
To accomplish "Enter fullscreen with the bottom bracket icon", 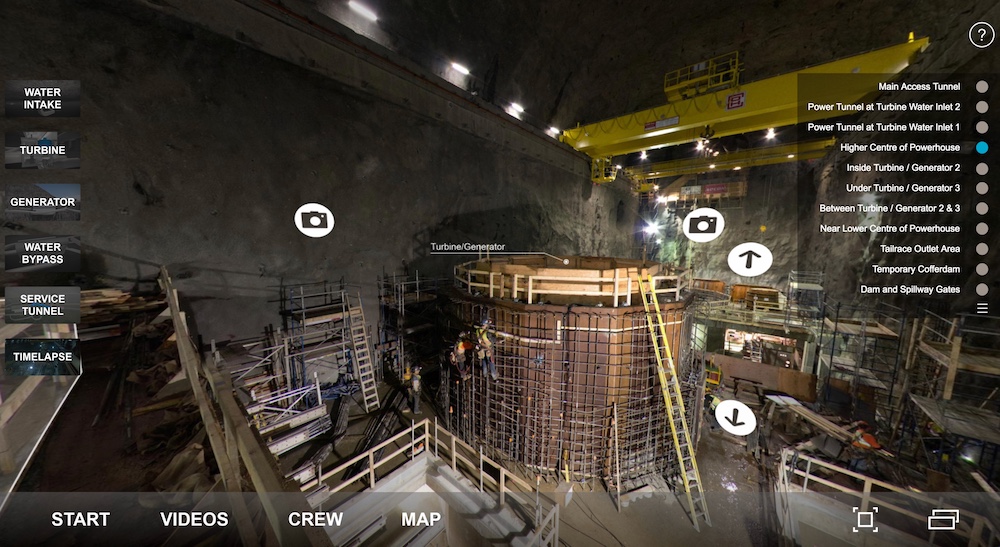I will point(865,519).
